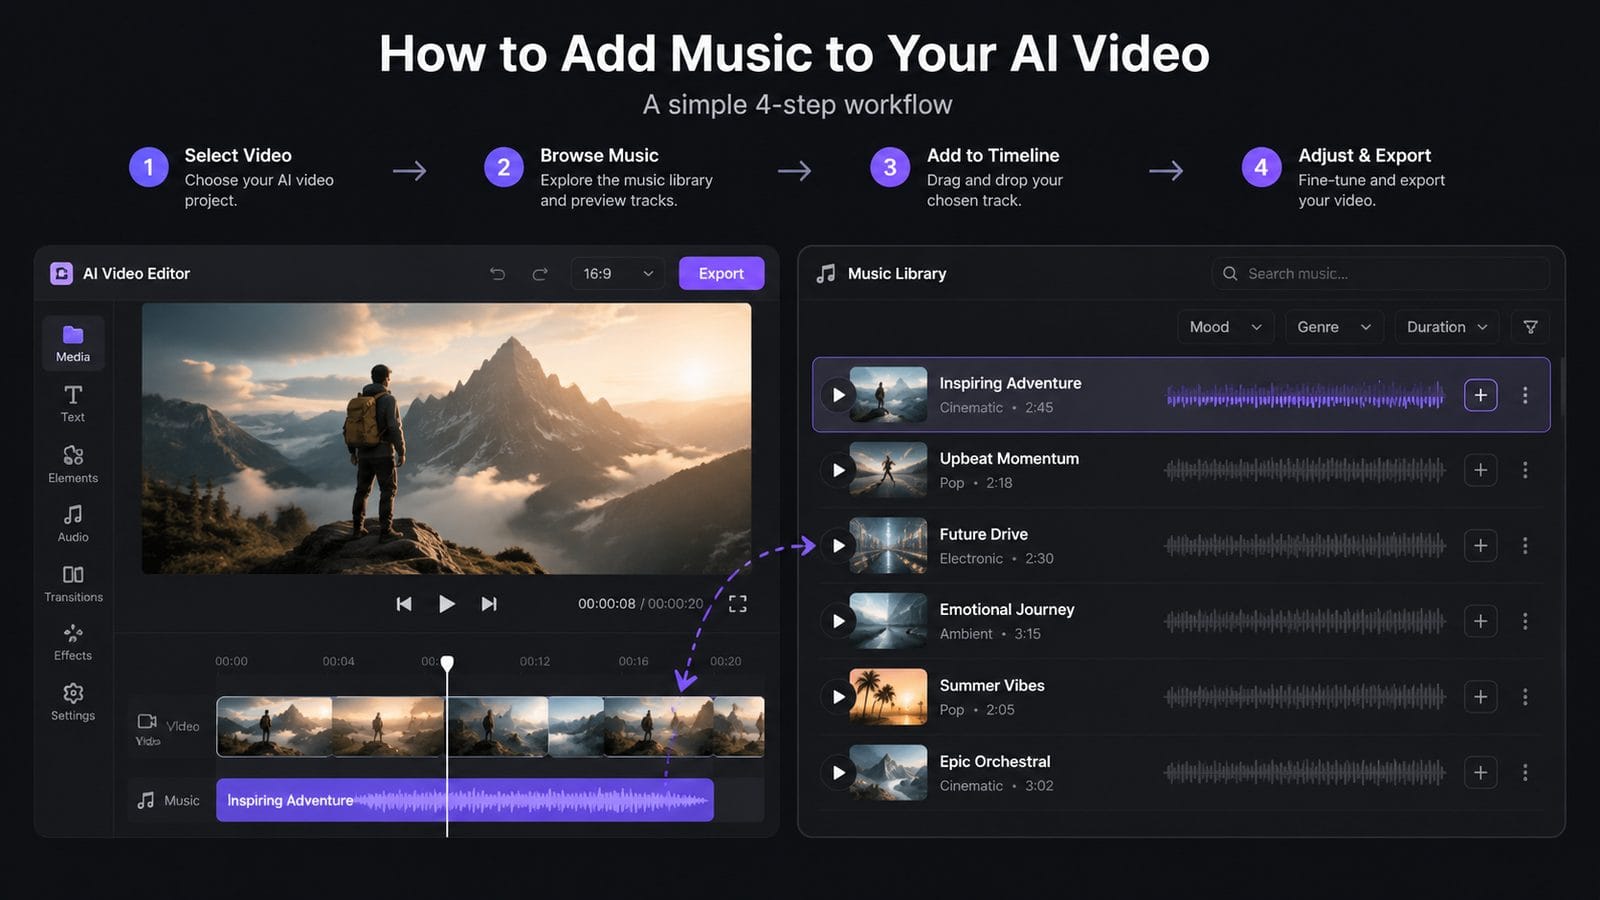The width and height of the screenshot is (1600, 900).
Task: Add Inspiring Adventure with plus button
Action: pos(1481,395)
